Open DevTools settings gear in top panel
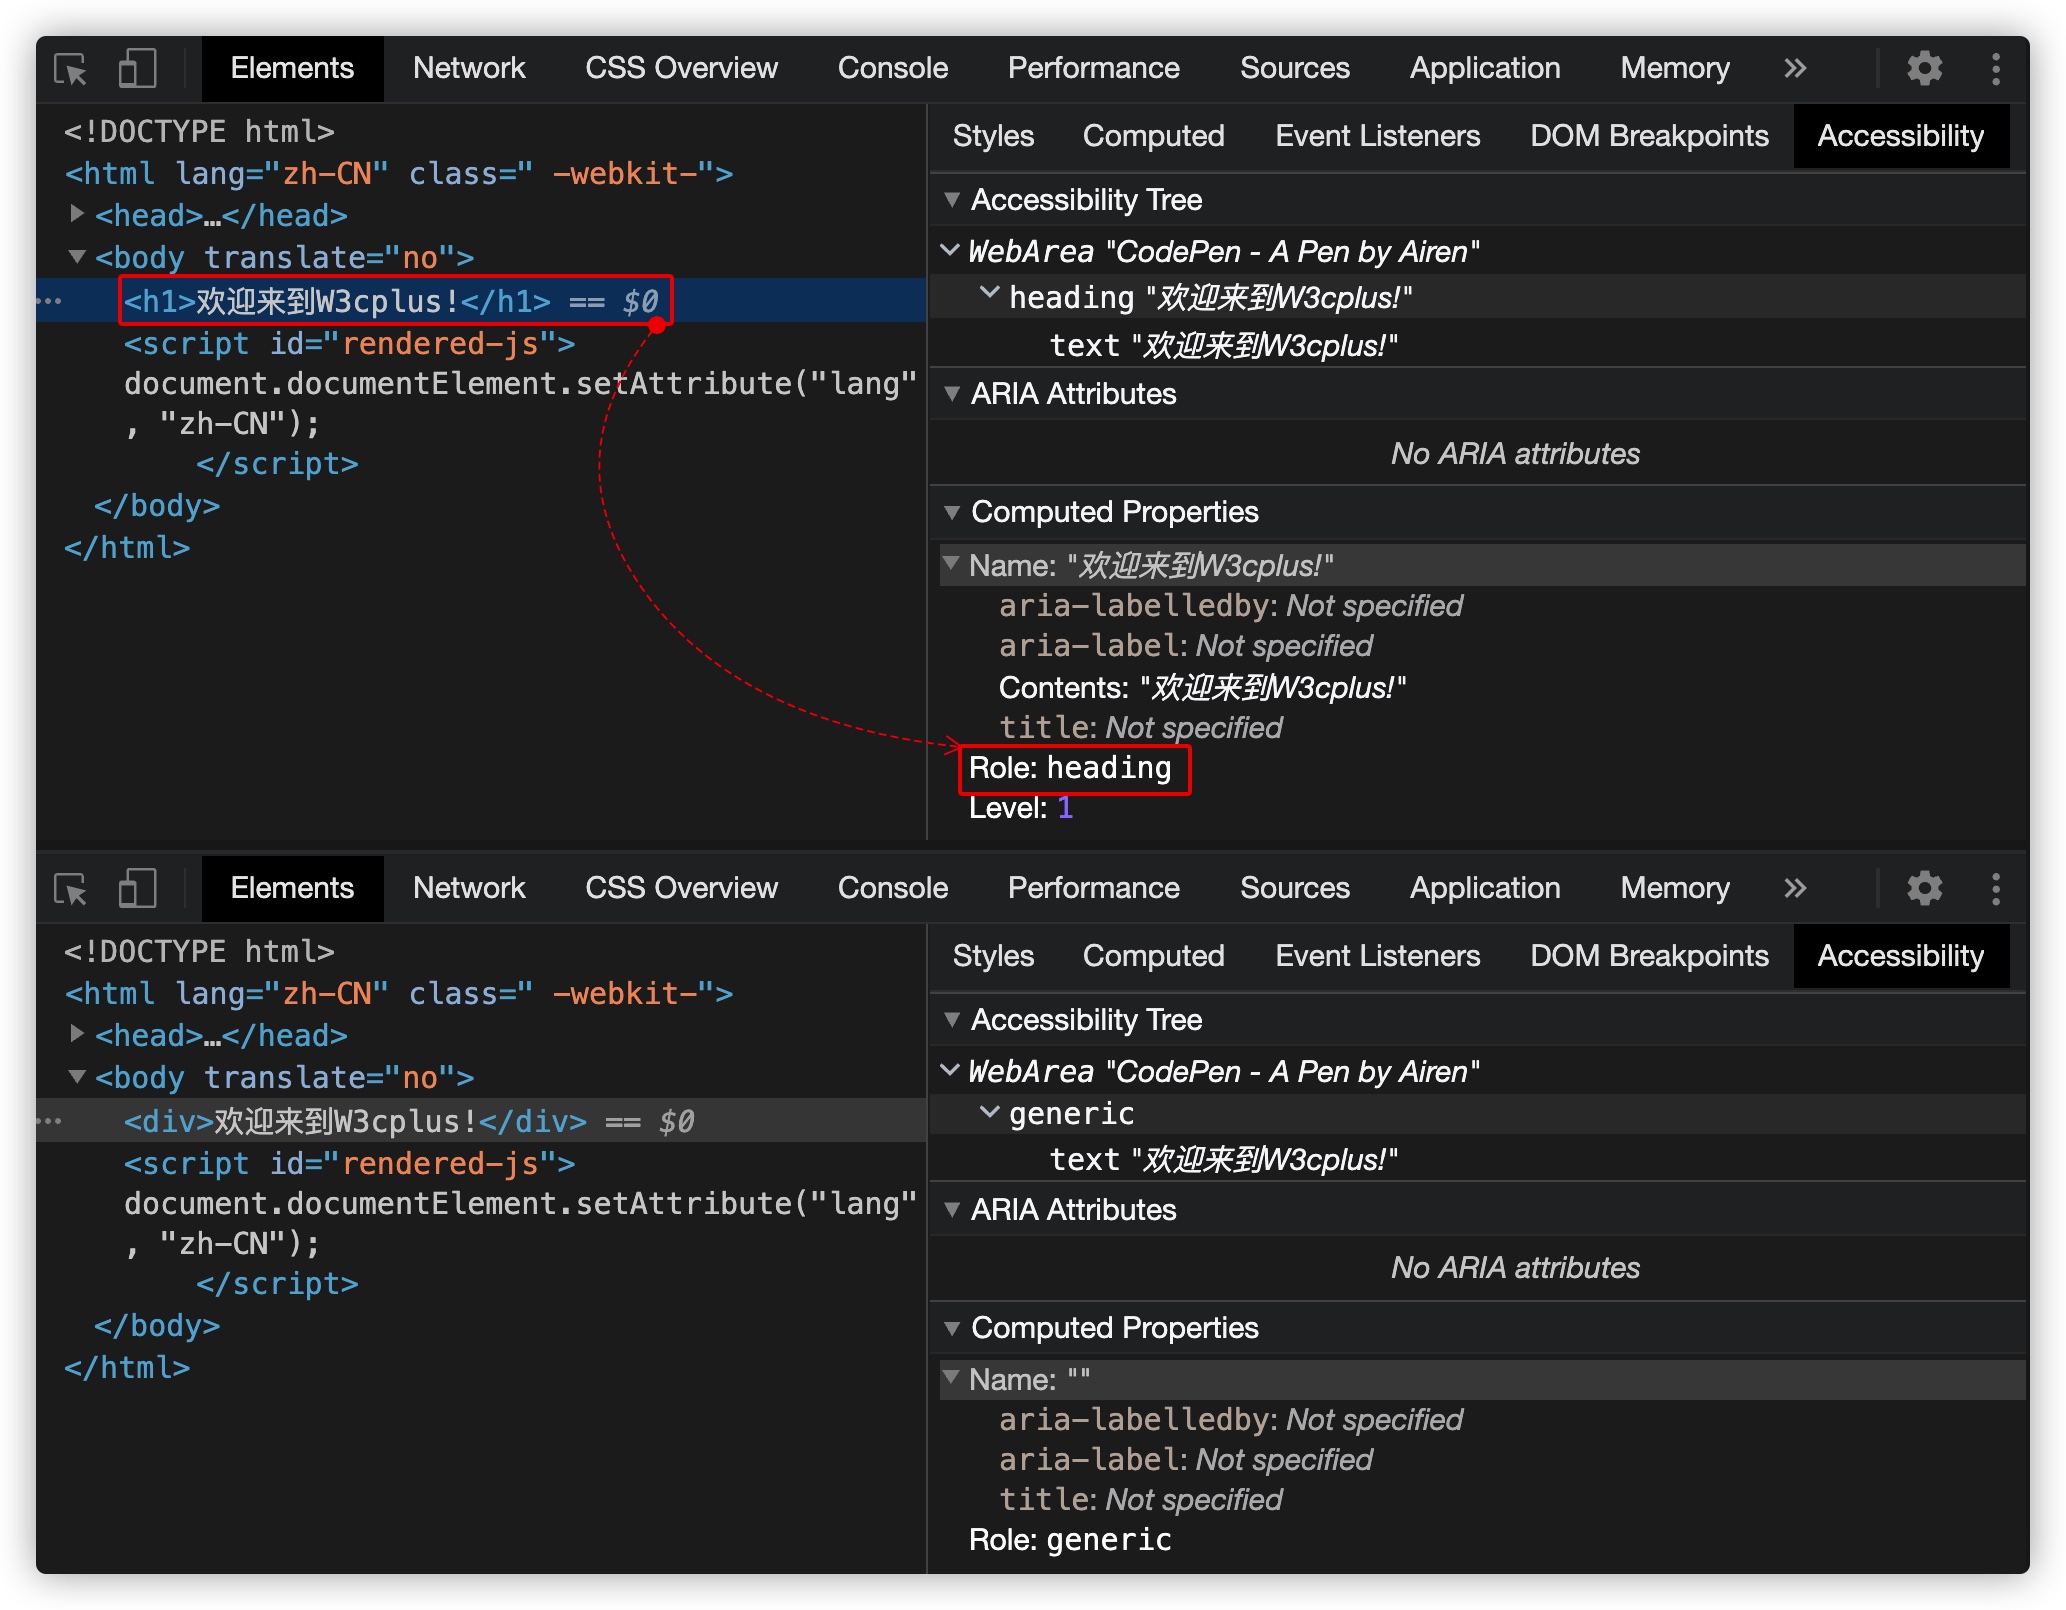This screenshot has width=2066, height=1610. [1924, 69]
